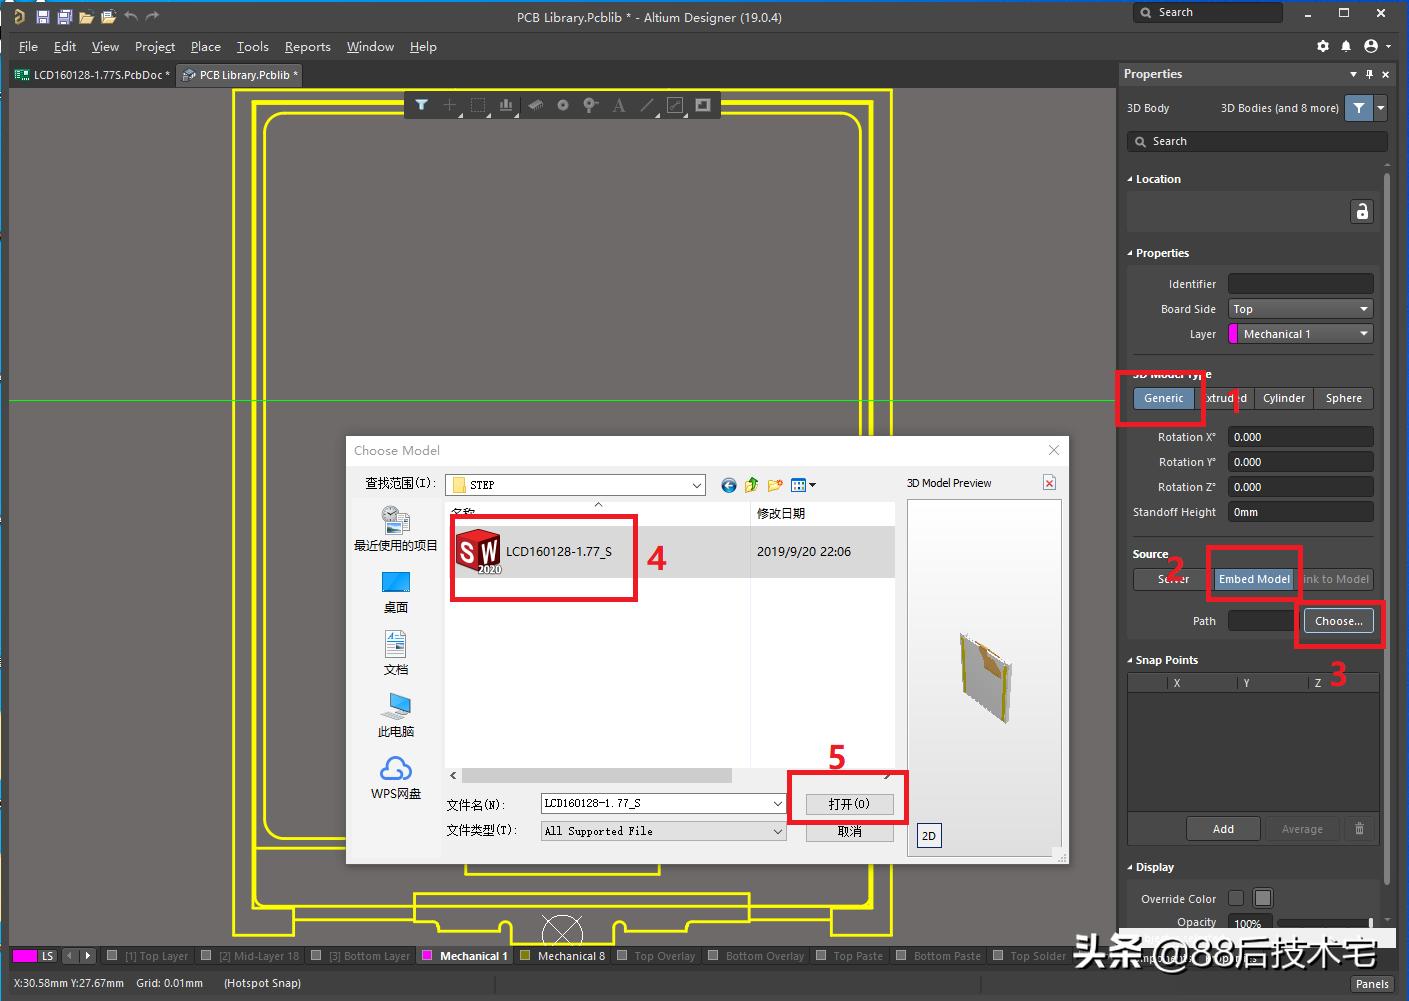1409x1001 pixels.
Task: Toggle the Location lock padlock
Action: [x=1362, y=211]
